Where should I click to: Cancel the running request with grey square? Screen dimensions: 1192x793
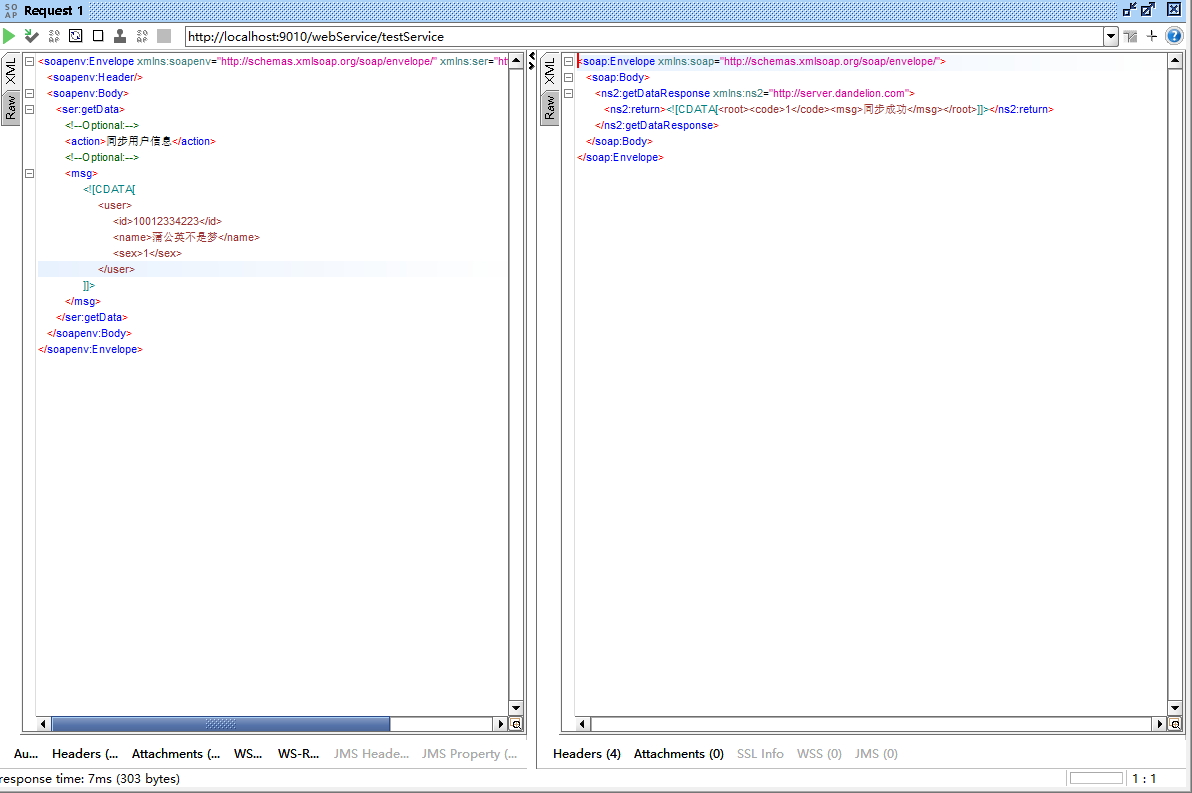click(164, 36)
